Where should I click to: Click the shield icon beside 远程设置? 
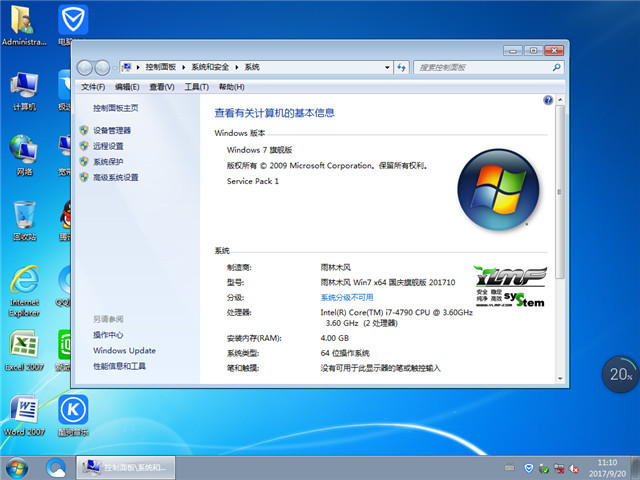click(x=84, y=146)
